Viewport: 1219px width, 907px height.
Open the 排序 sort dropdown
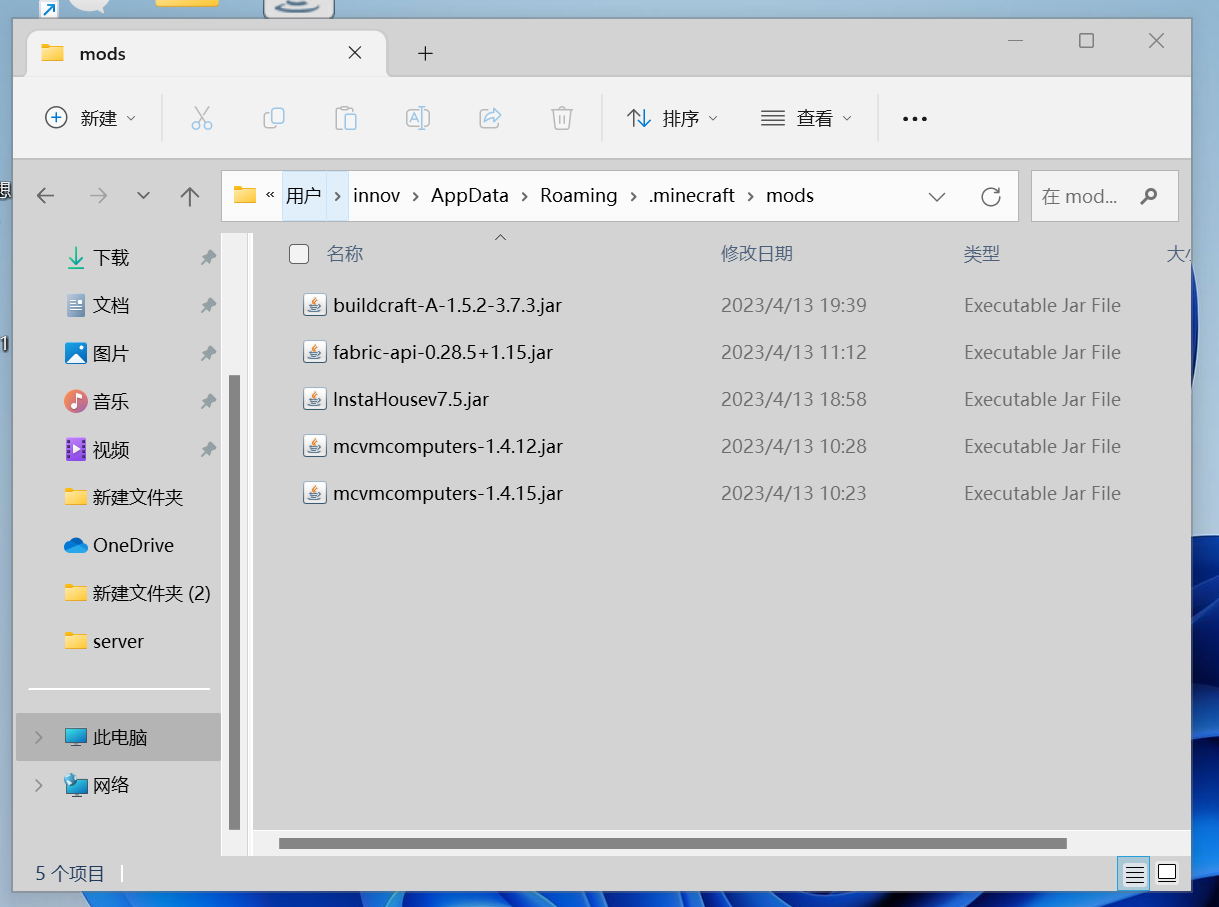click(672, 118)
